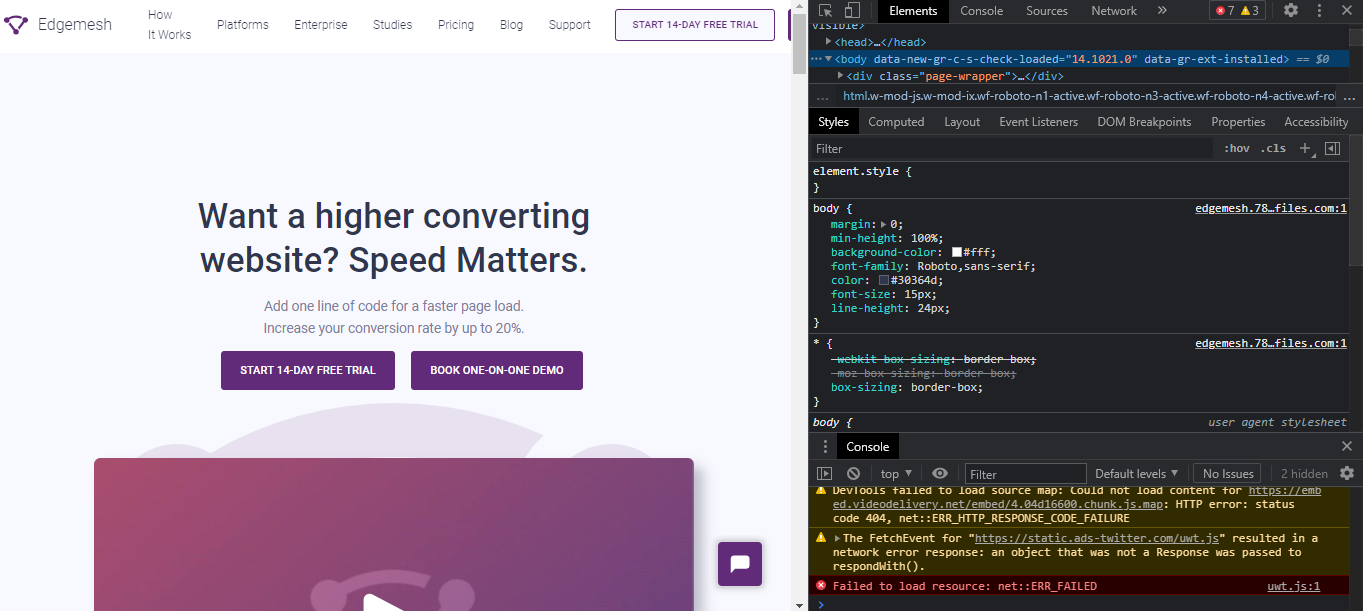Activate the inspect element picker icon
1363x611 pixels.
tap(825, 11)
